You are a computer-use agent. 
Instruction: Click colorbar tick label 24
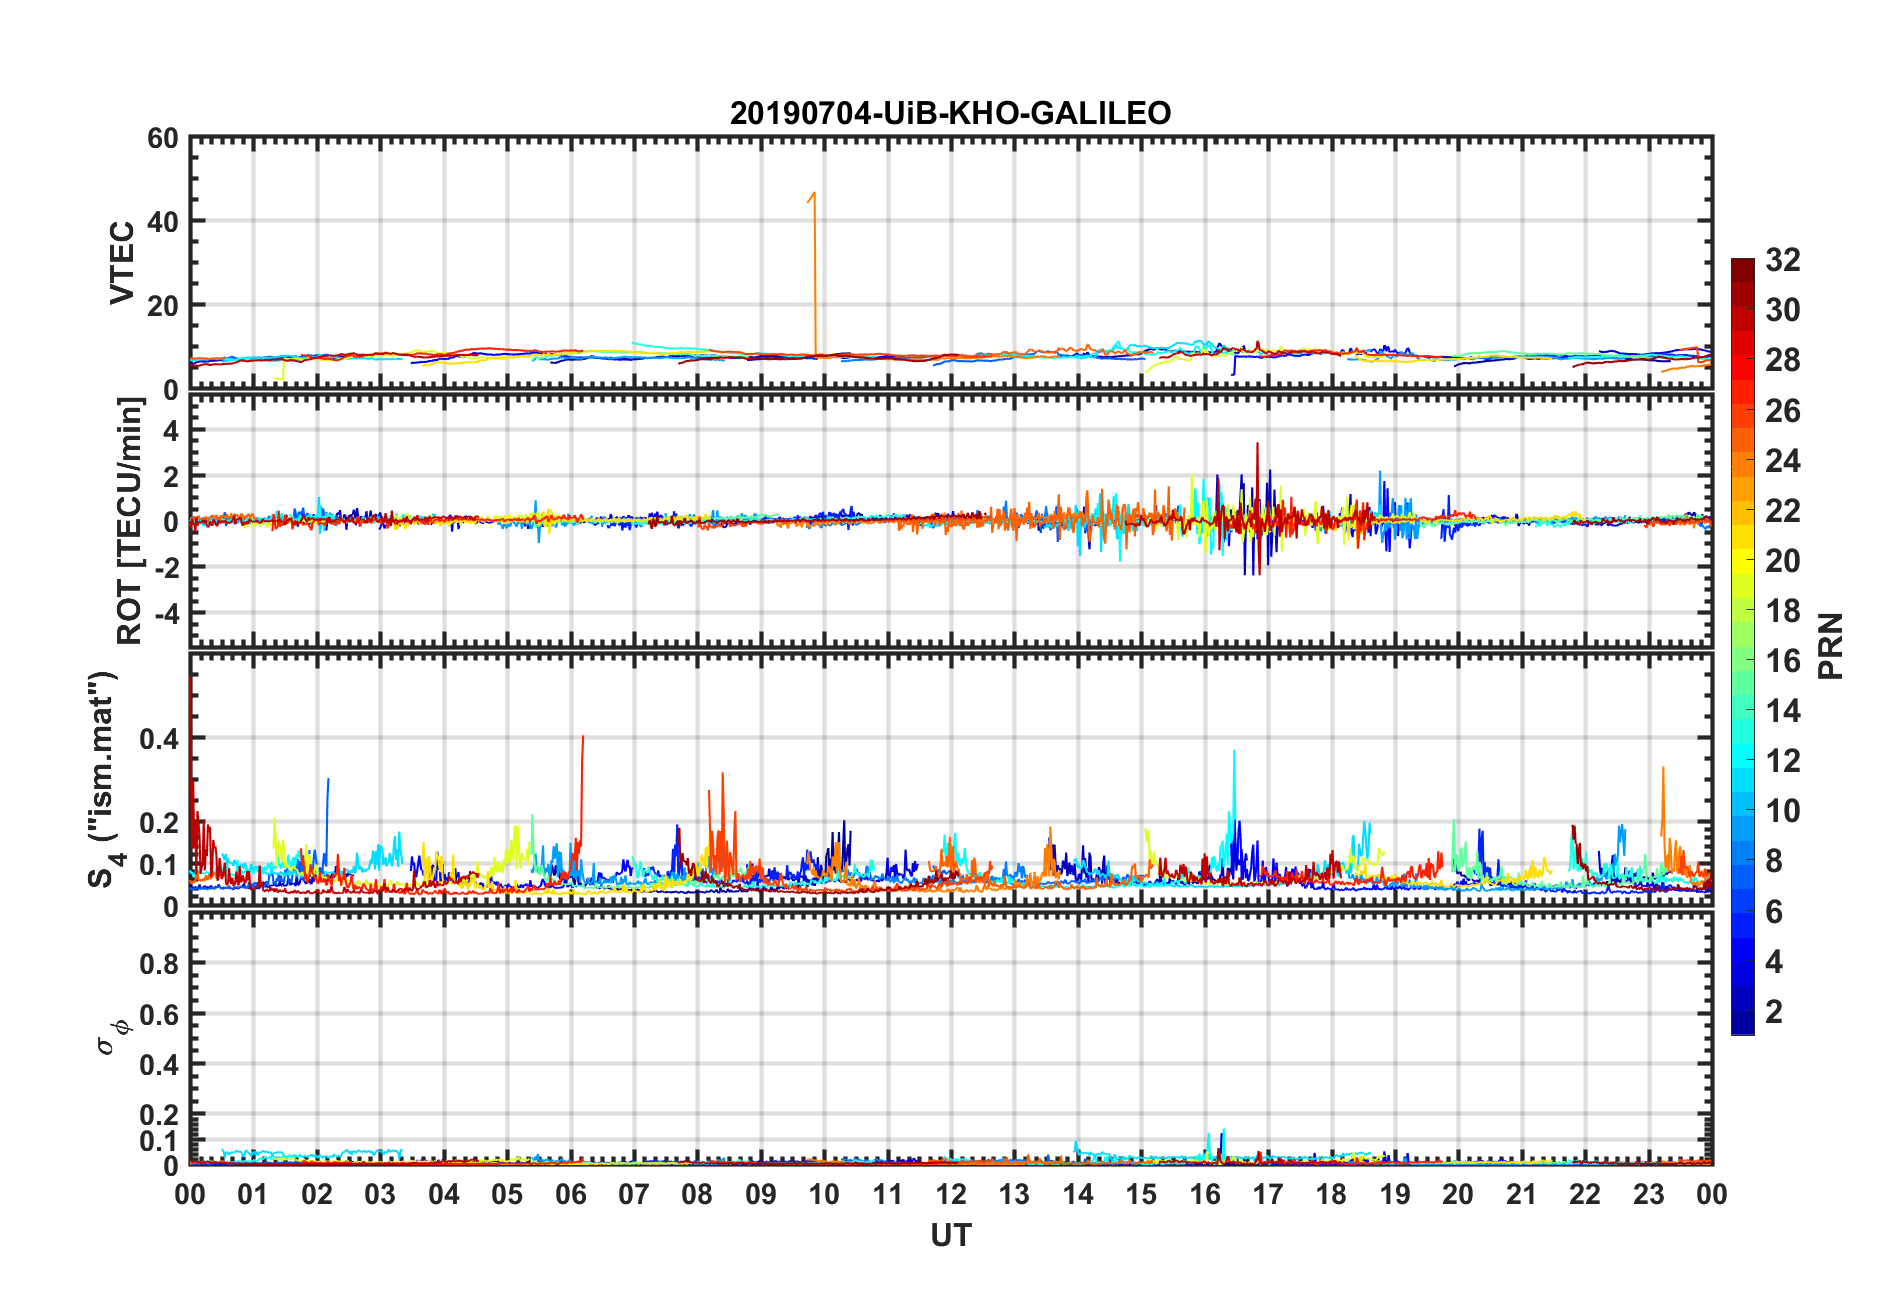pyautogui.click(x=1783, y=460)
